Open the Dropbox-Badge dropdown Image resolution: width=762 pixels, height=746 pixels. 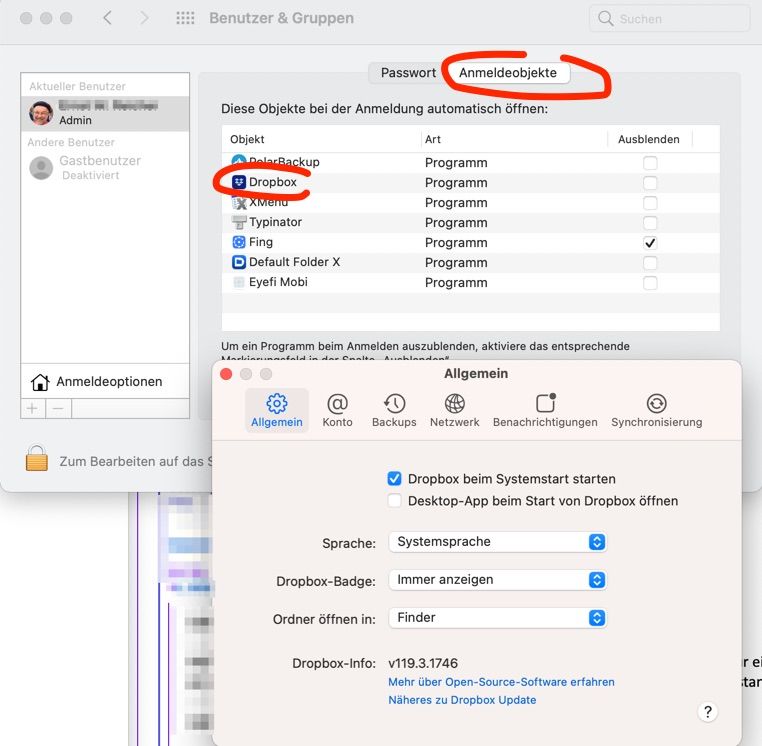coord(497,580)
